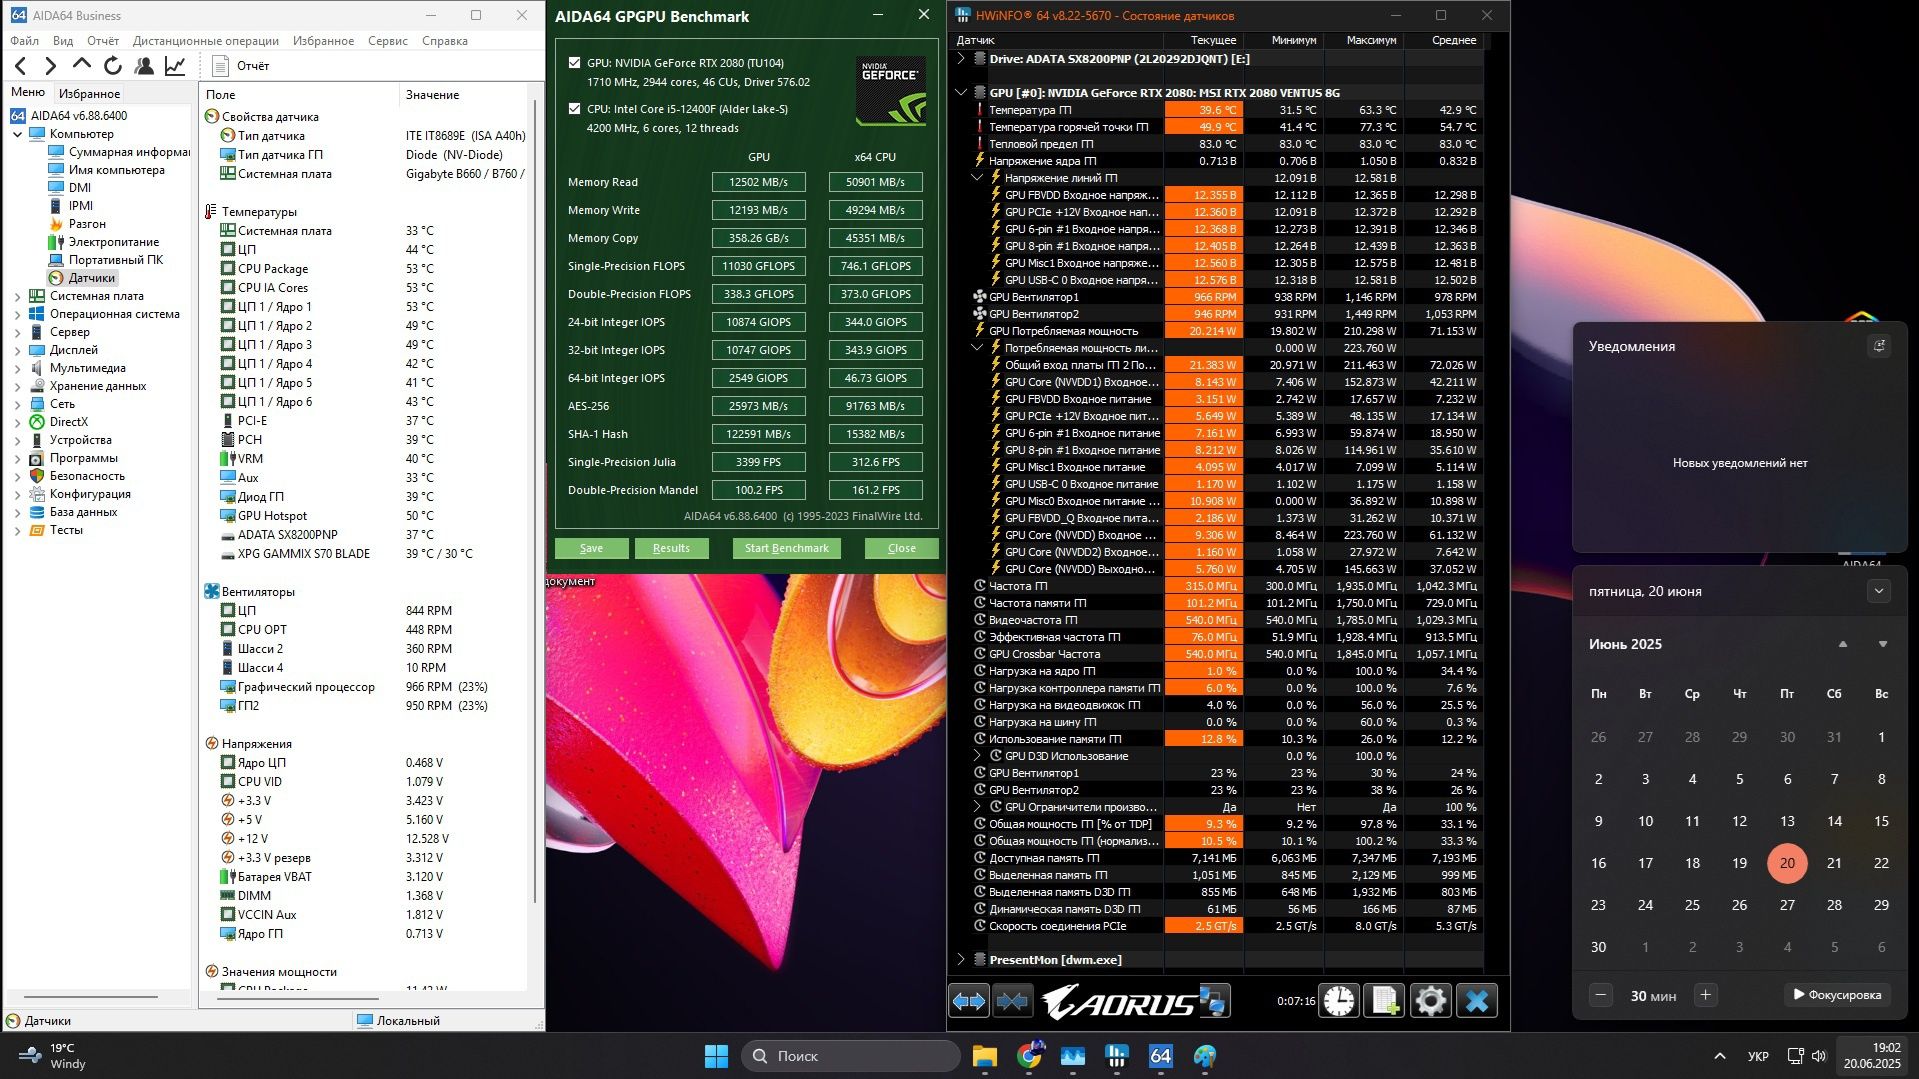Click Results in GPGPU Benchmark
This screenshot has height=1079, width=1919.
point(671,548)
